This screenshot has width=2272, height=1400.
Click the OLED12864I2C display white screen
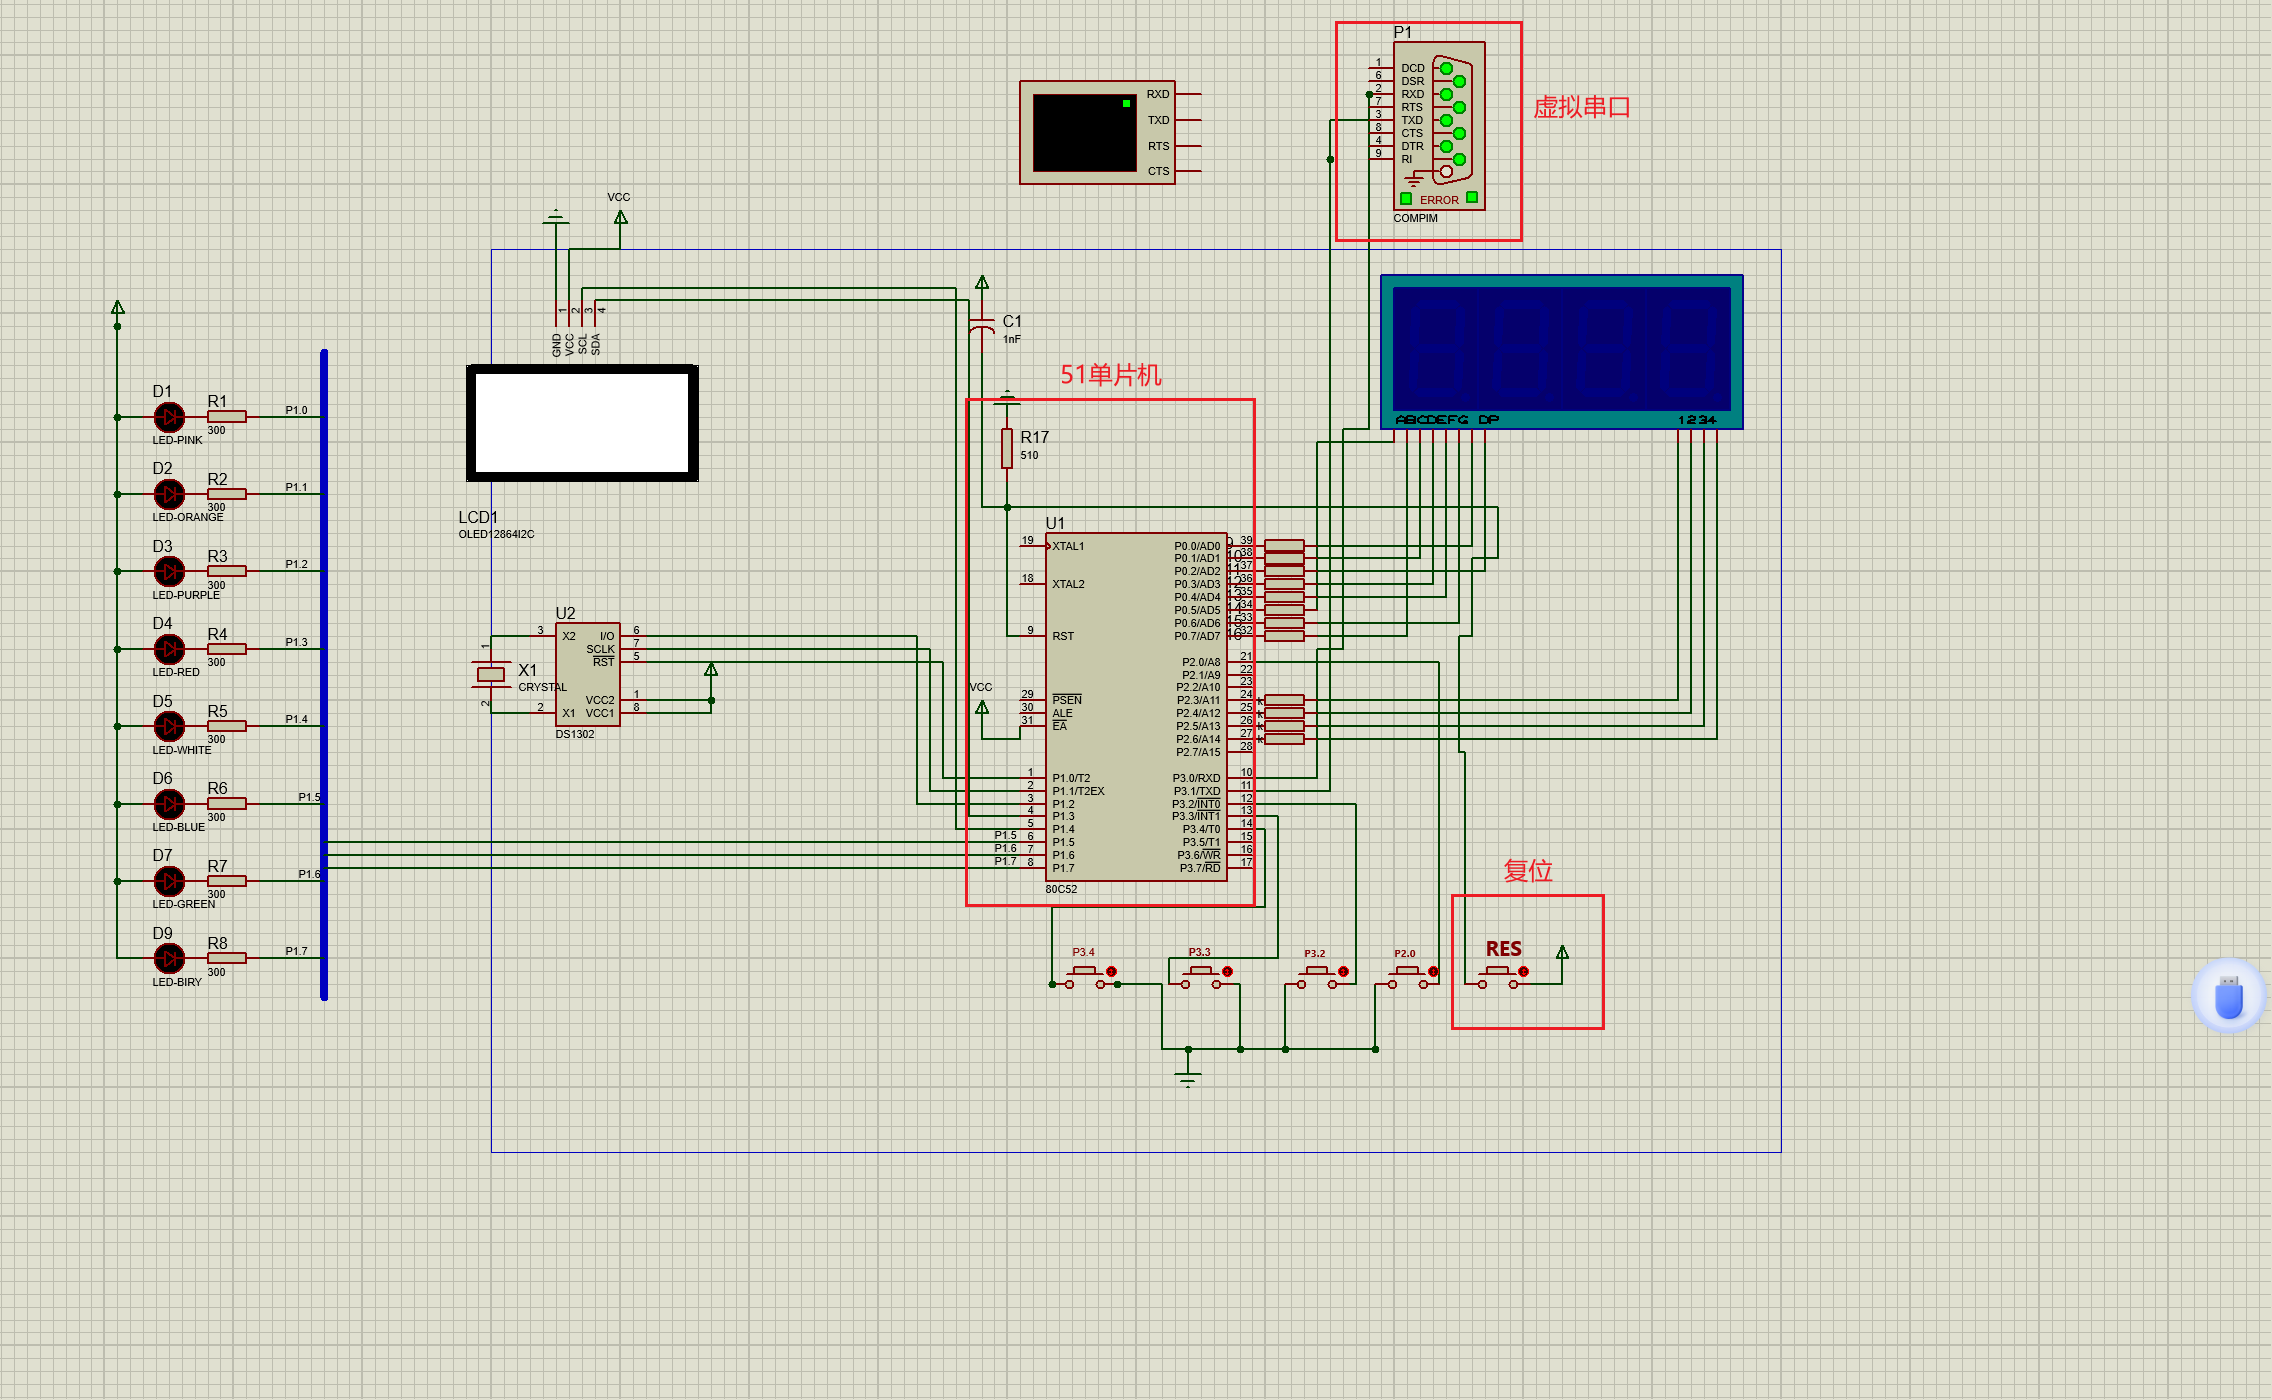582,423
